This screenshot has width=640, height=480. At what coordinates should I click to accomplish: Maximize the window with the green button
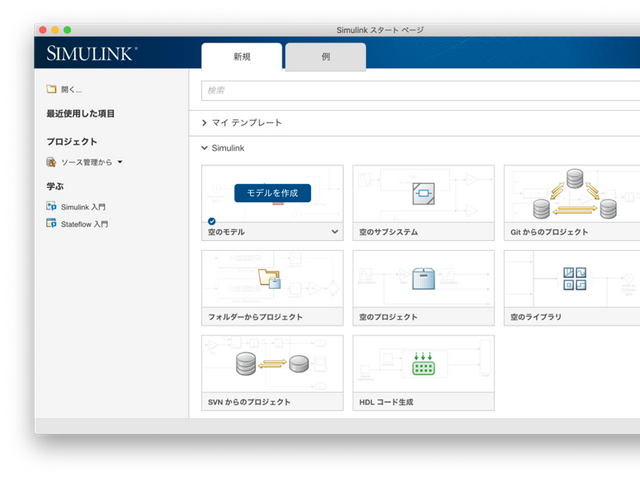pyautogui.click(x=67, y=30)
